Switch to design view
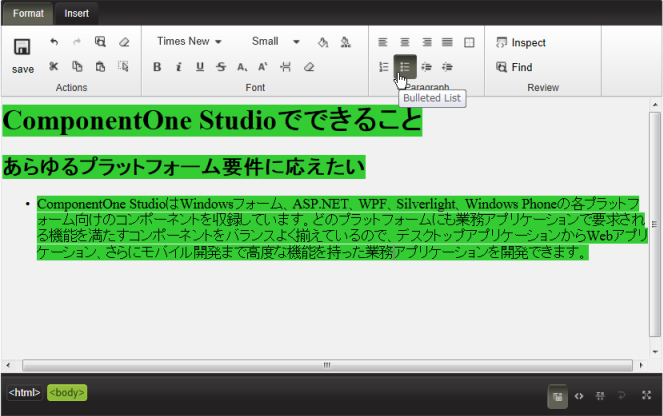663x416 pixels. (x=557, y=396)
